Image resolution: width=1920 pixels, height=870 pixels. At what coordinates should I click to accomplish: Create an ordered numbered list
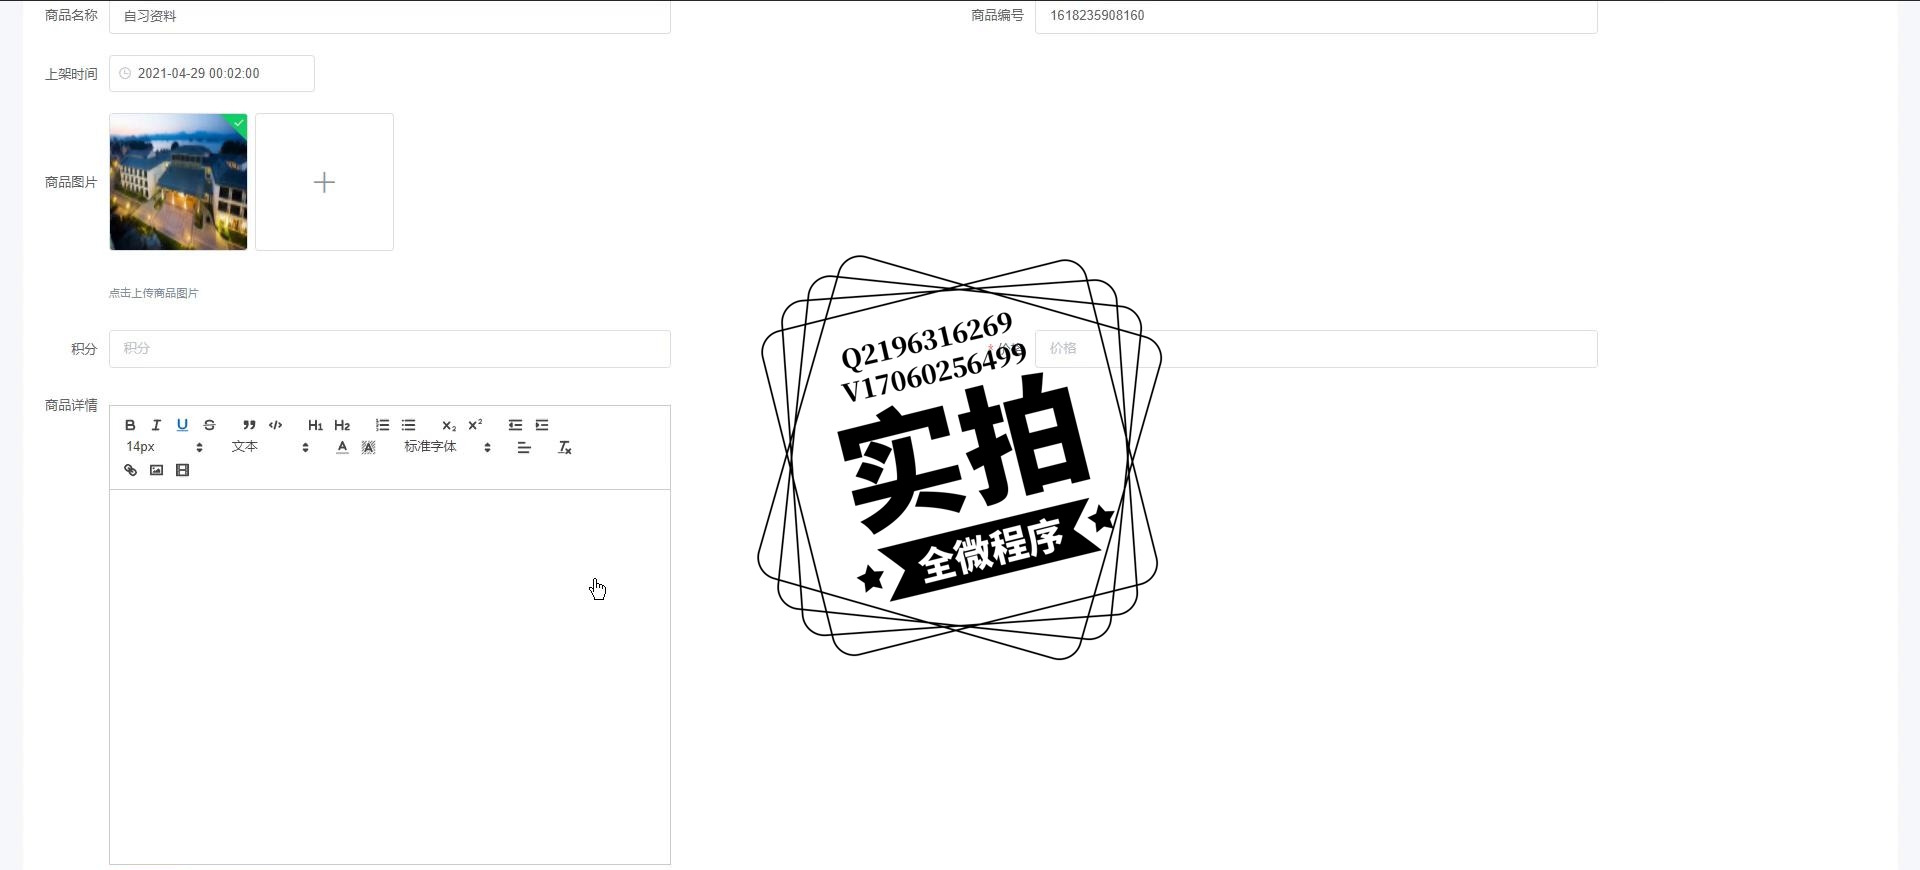point(382,425)
